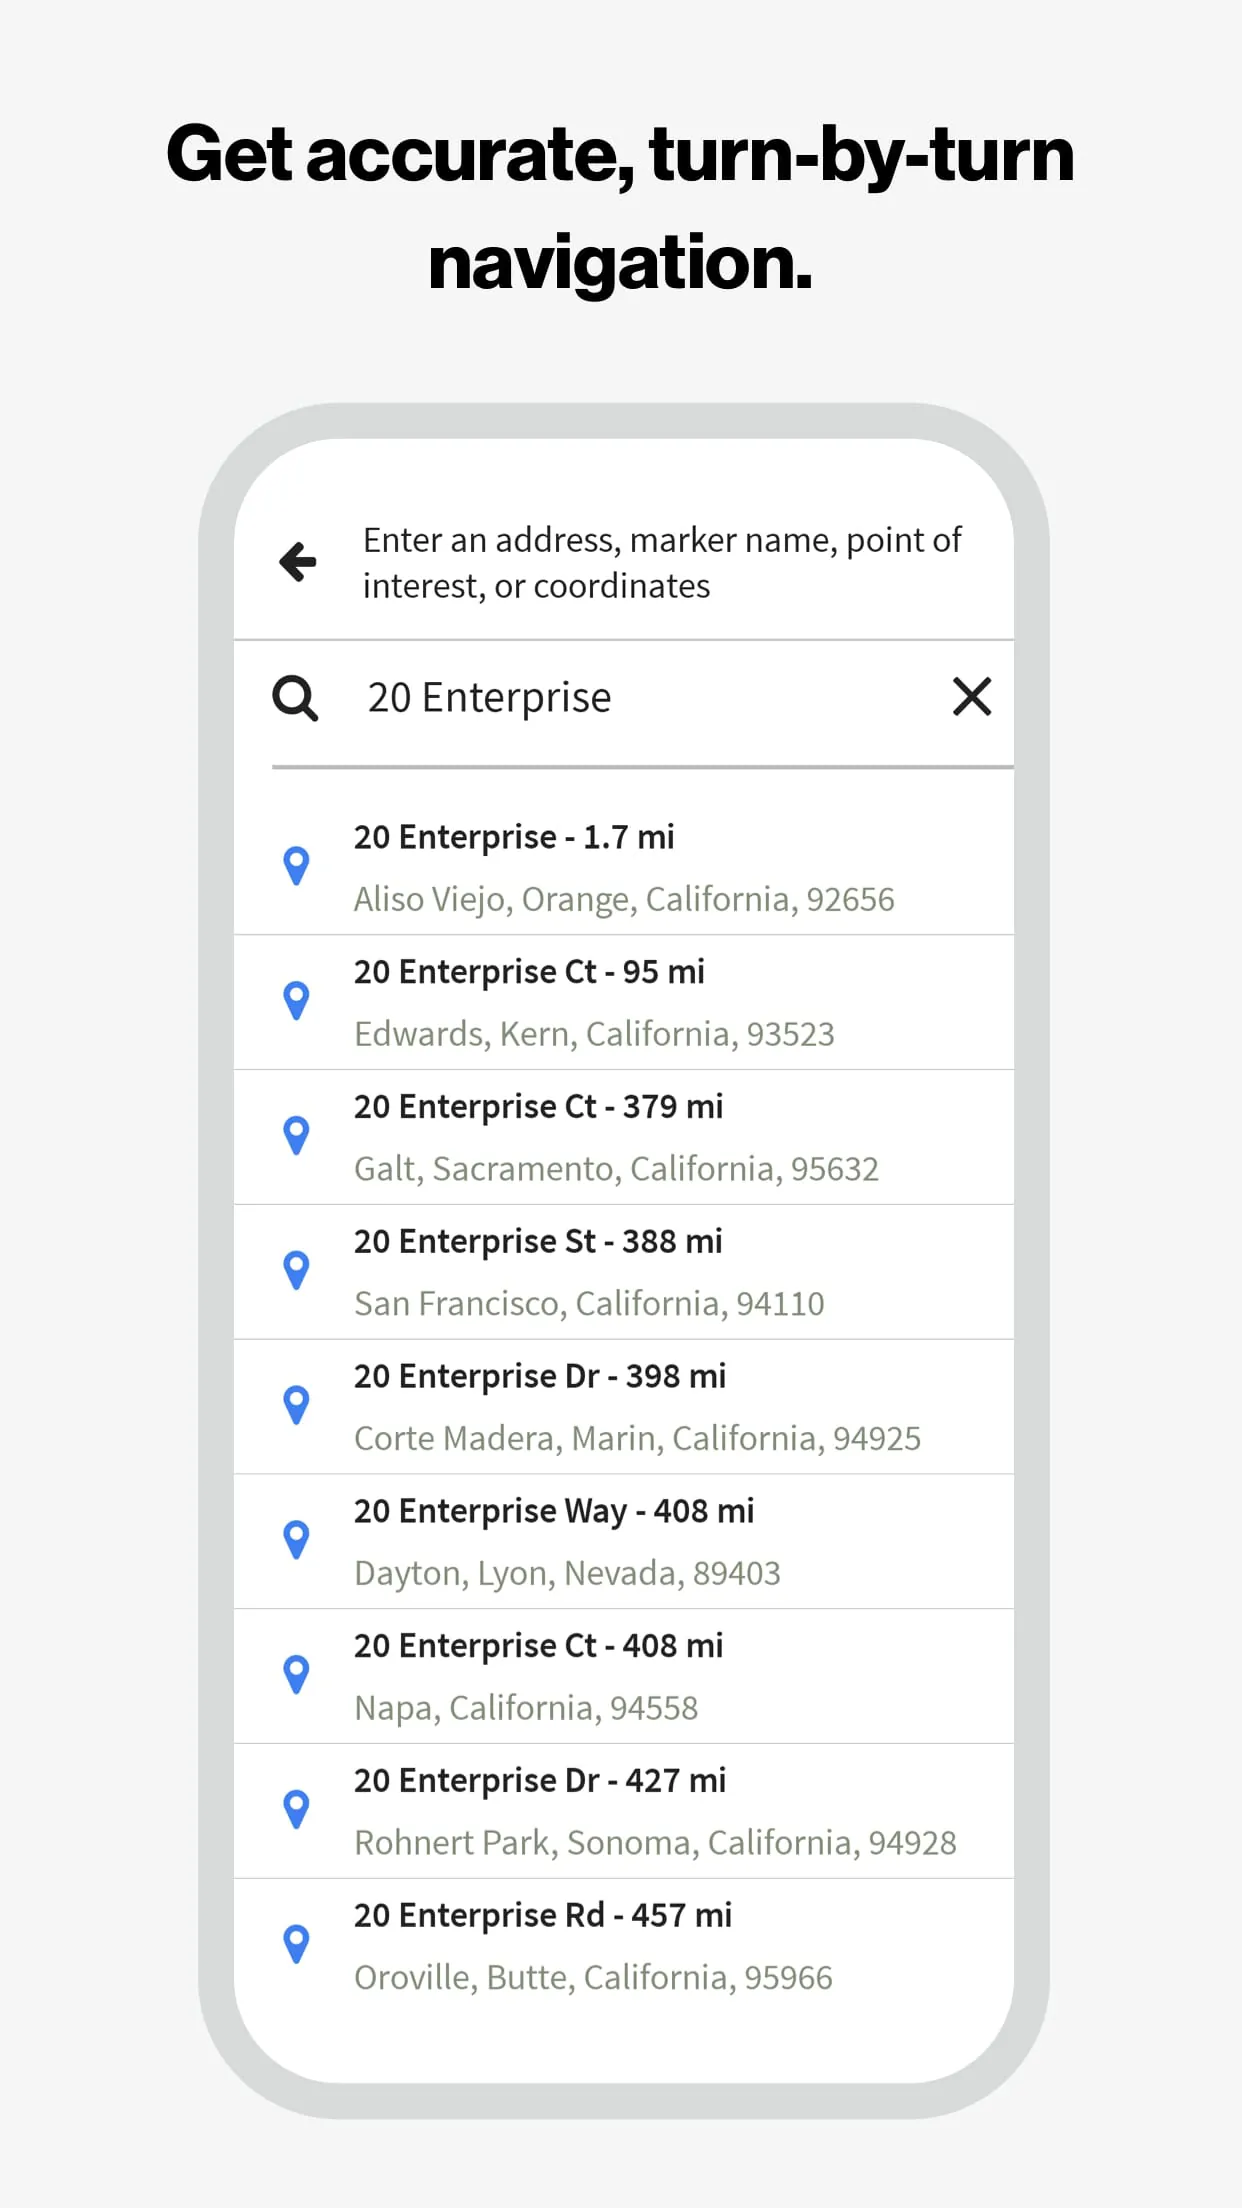The image size is (1242, 2208).
Task: Tap the pin marker for the Napa result
Action: coord(297,1673)
